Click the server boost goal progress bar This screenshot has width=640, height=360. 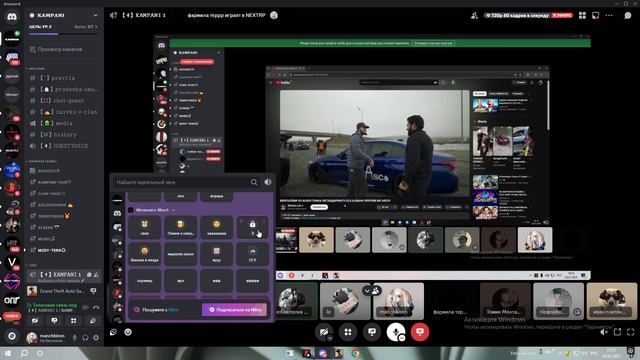[63, 35]
